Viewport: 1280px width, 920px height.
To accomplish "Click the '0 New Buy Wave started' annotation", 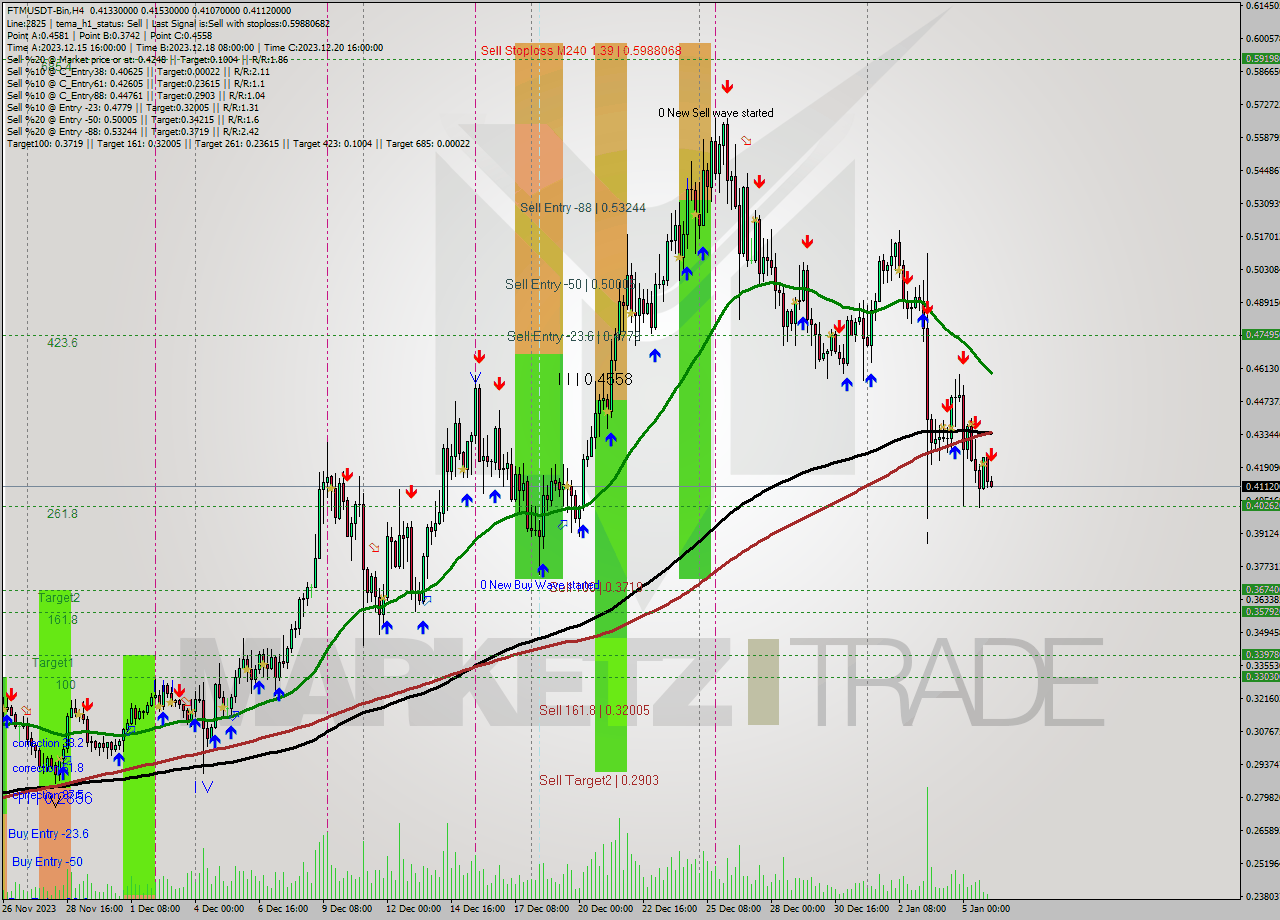I will [x=539, y=585].
